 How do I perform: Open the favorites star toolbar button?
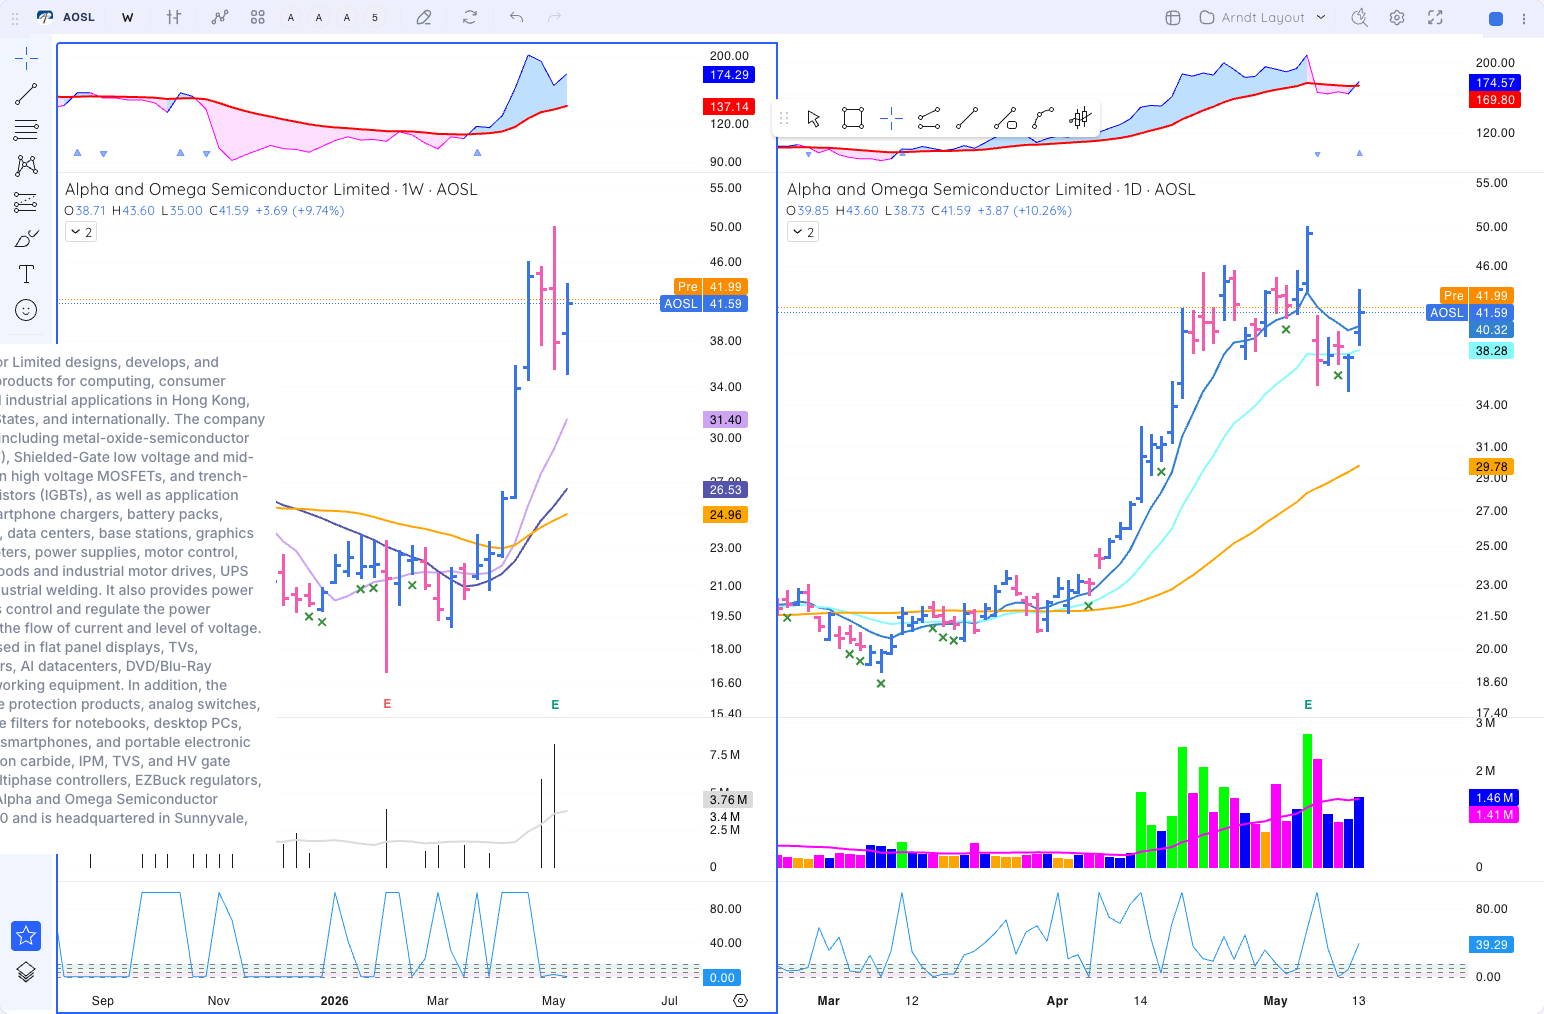tap(26, 935)
